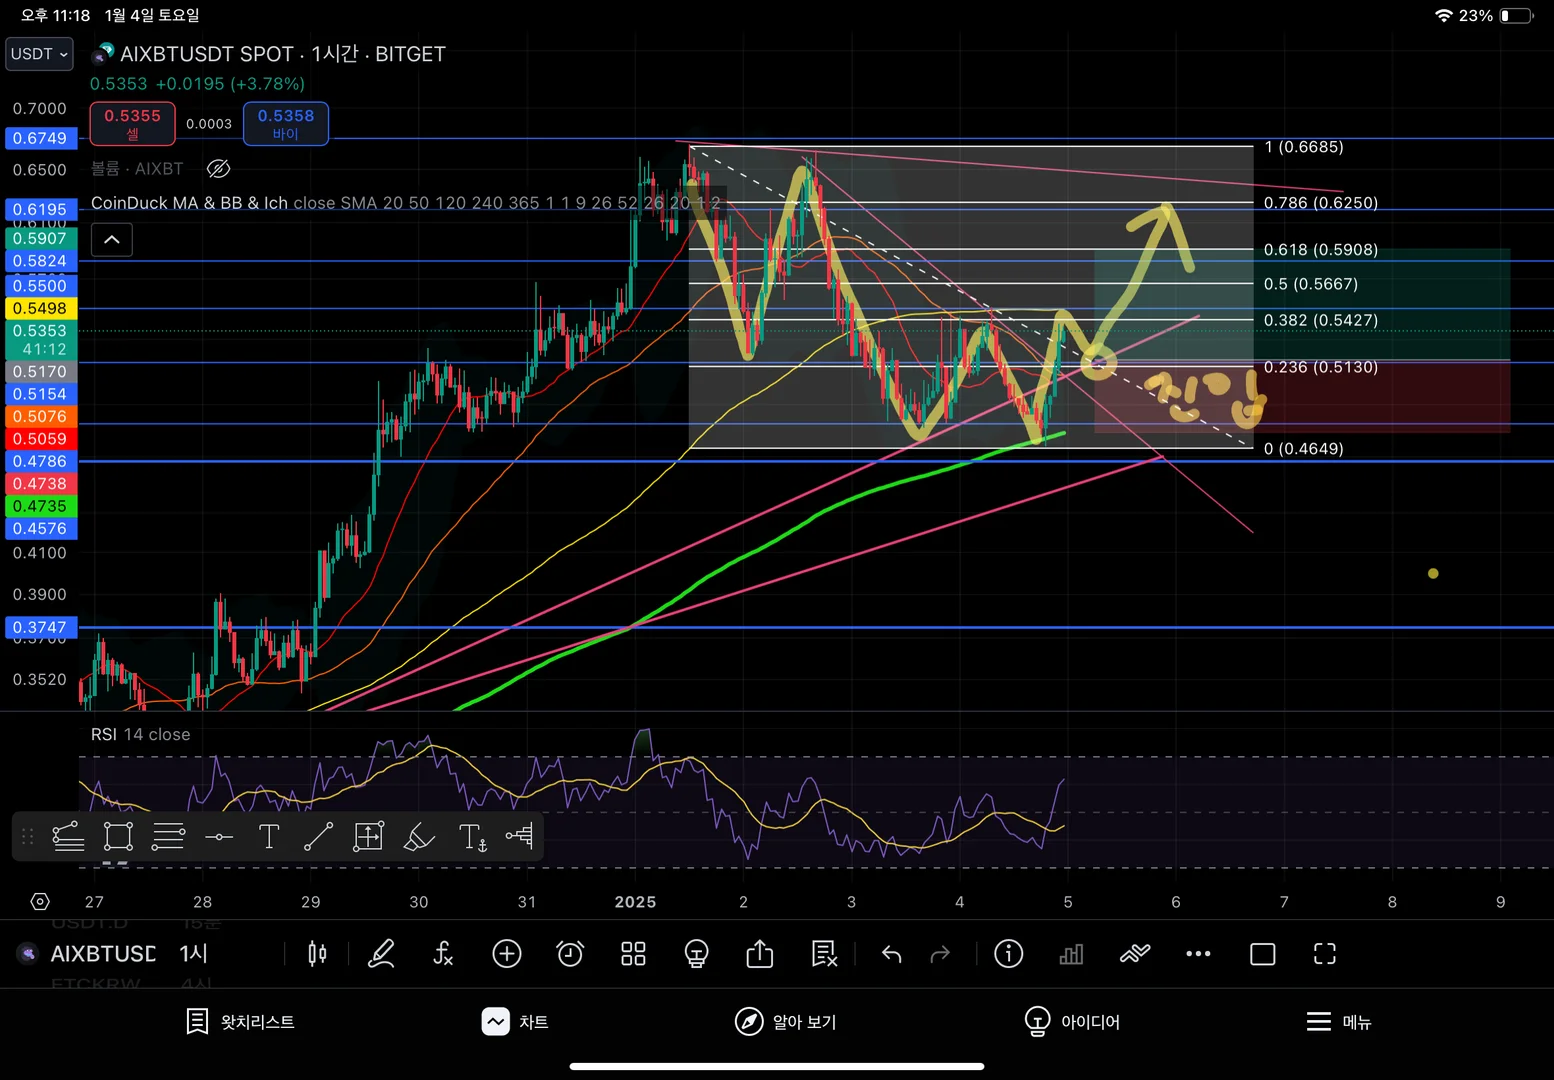Tap the red 0.5355 sell button

coord(133,124)
